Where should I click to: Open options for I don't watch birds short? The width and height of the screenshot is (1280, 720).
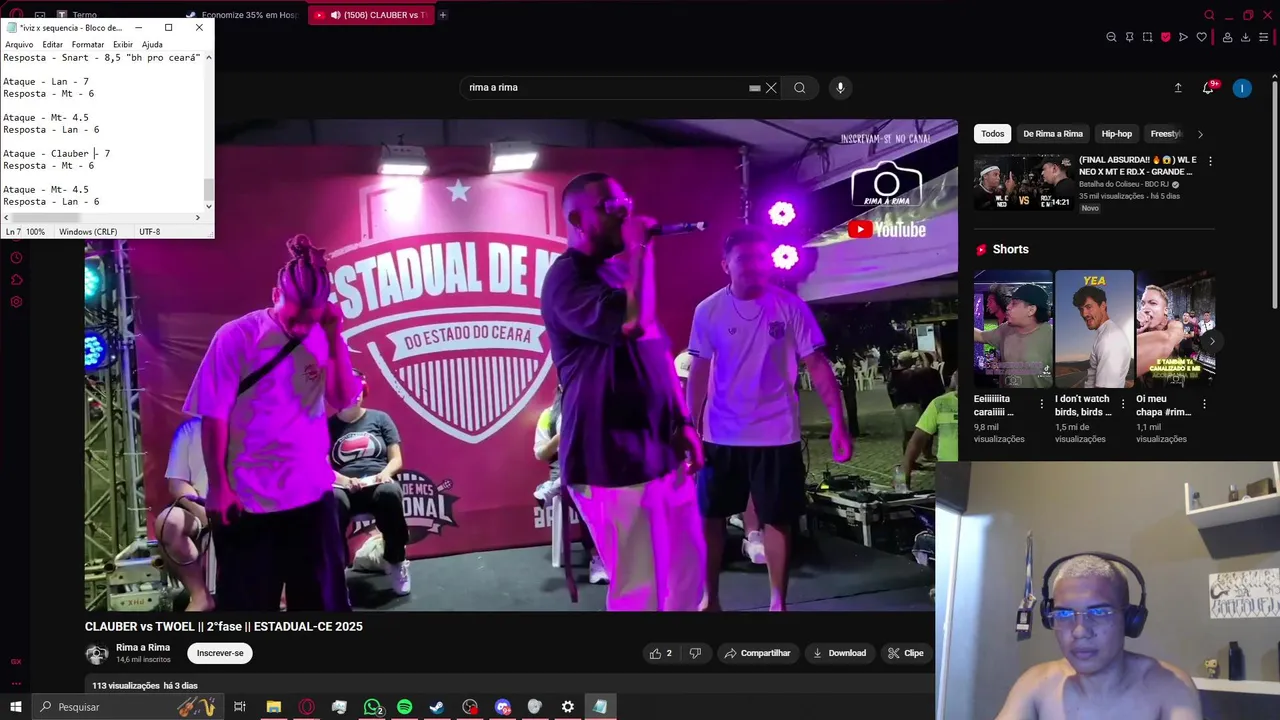click(x=1123, y=404)
